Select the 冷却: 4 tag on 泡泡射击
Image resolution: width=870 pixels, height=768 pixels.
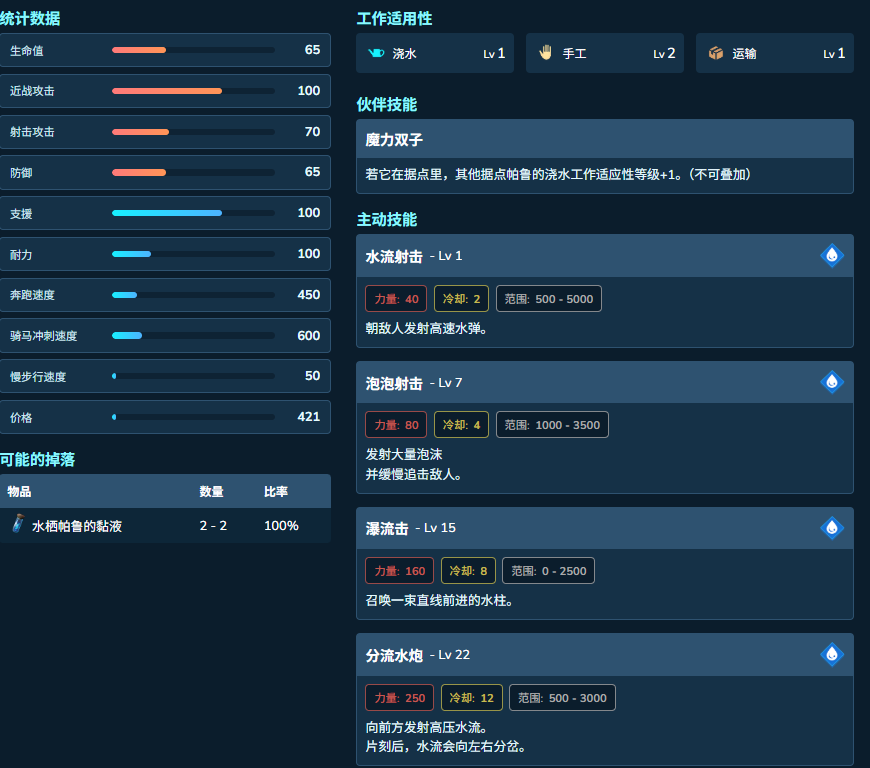[x=461, y=425]
